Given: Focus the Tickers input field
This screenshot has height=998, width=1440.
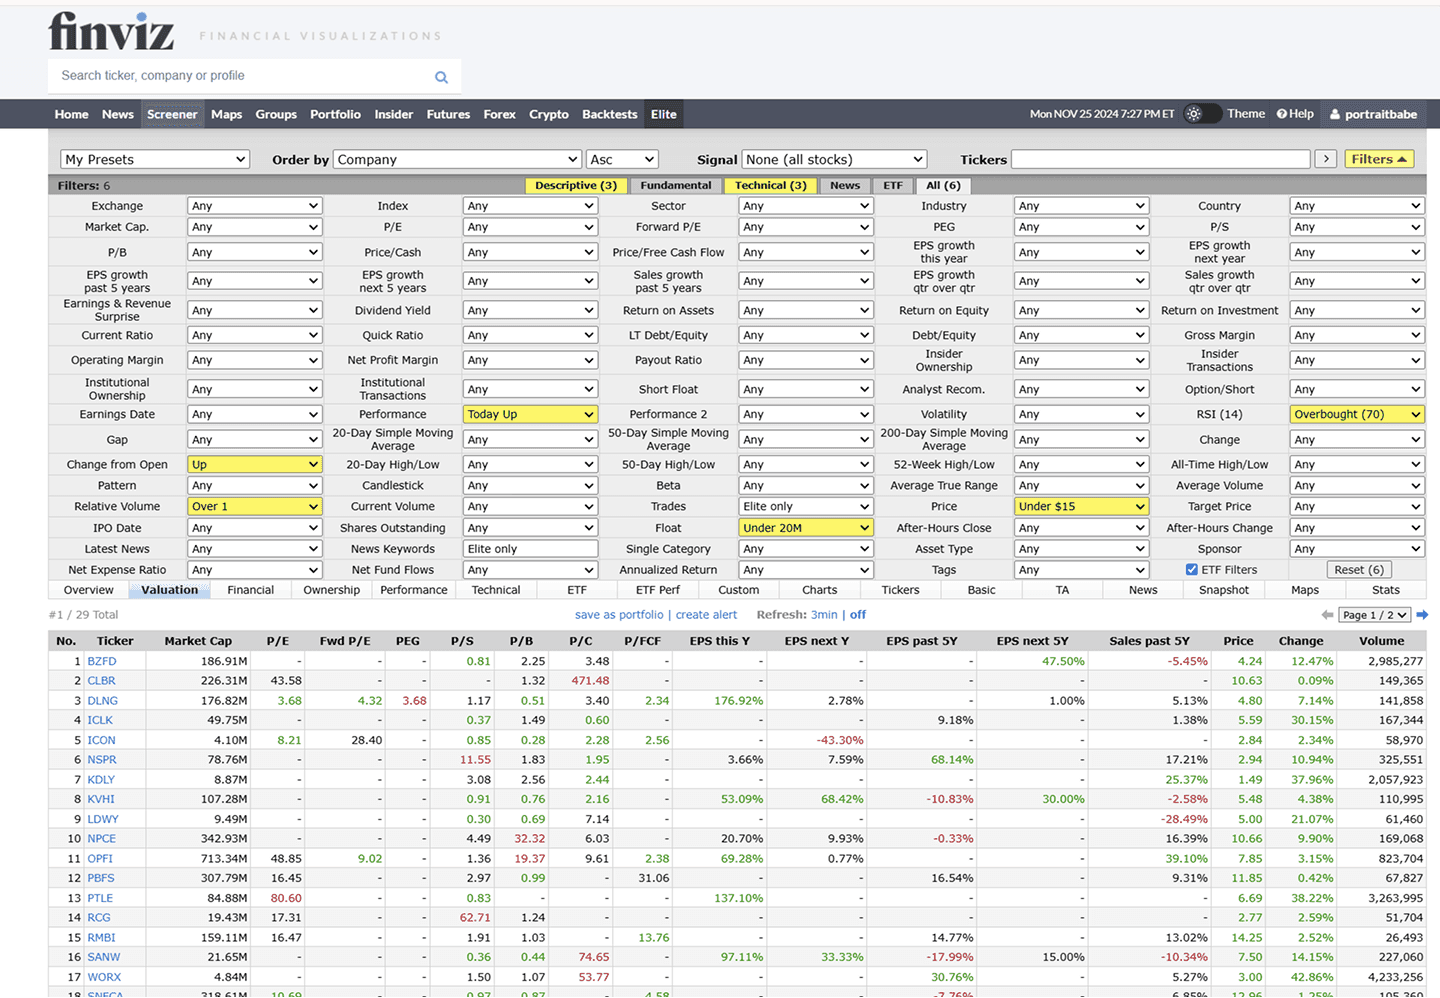Looking at the screenshot, I should (x=1160, y=159).
